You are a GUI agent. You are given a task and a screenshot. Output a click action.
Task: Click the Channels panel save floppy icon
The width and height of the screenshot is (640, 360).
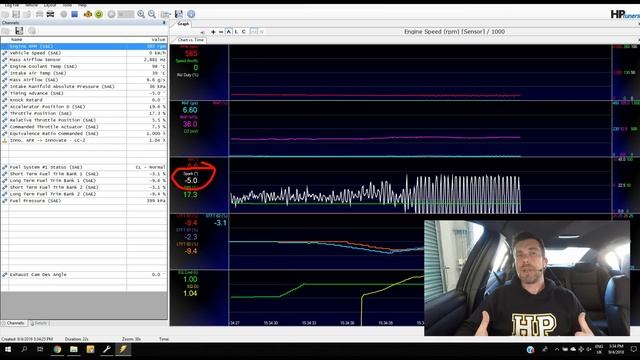click(19, 31)
